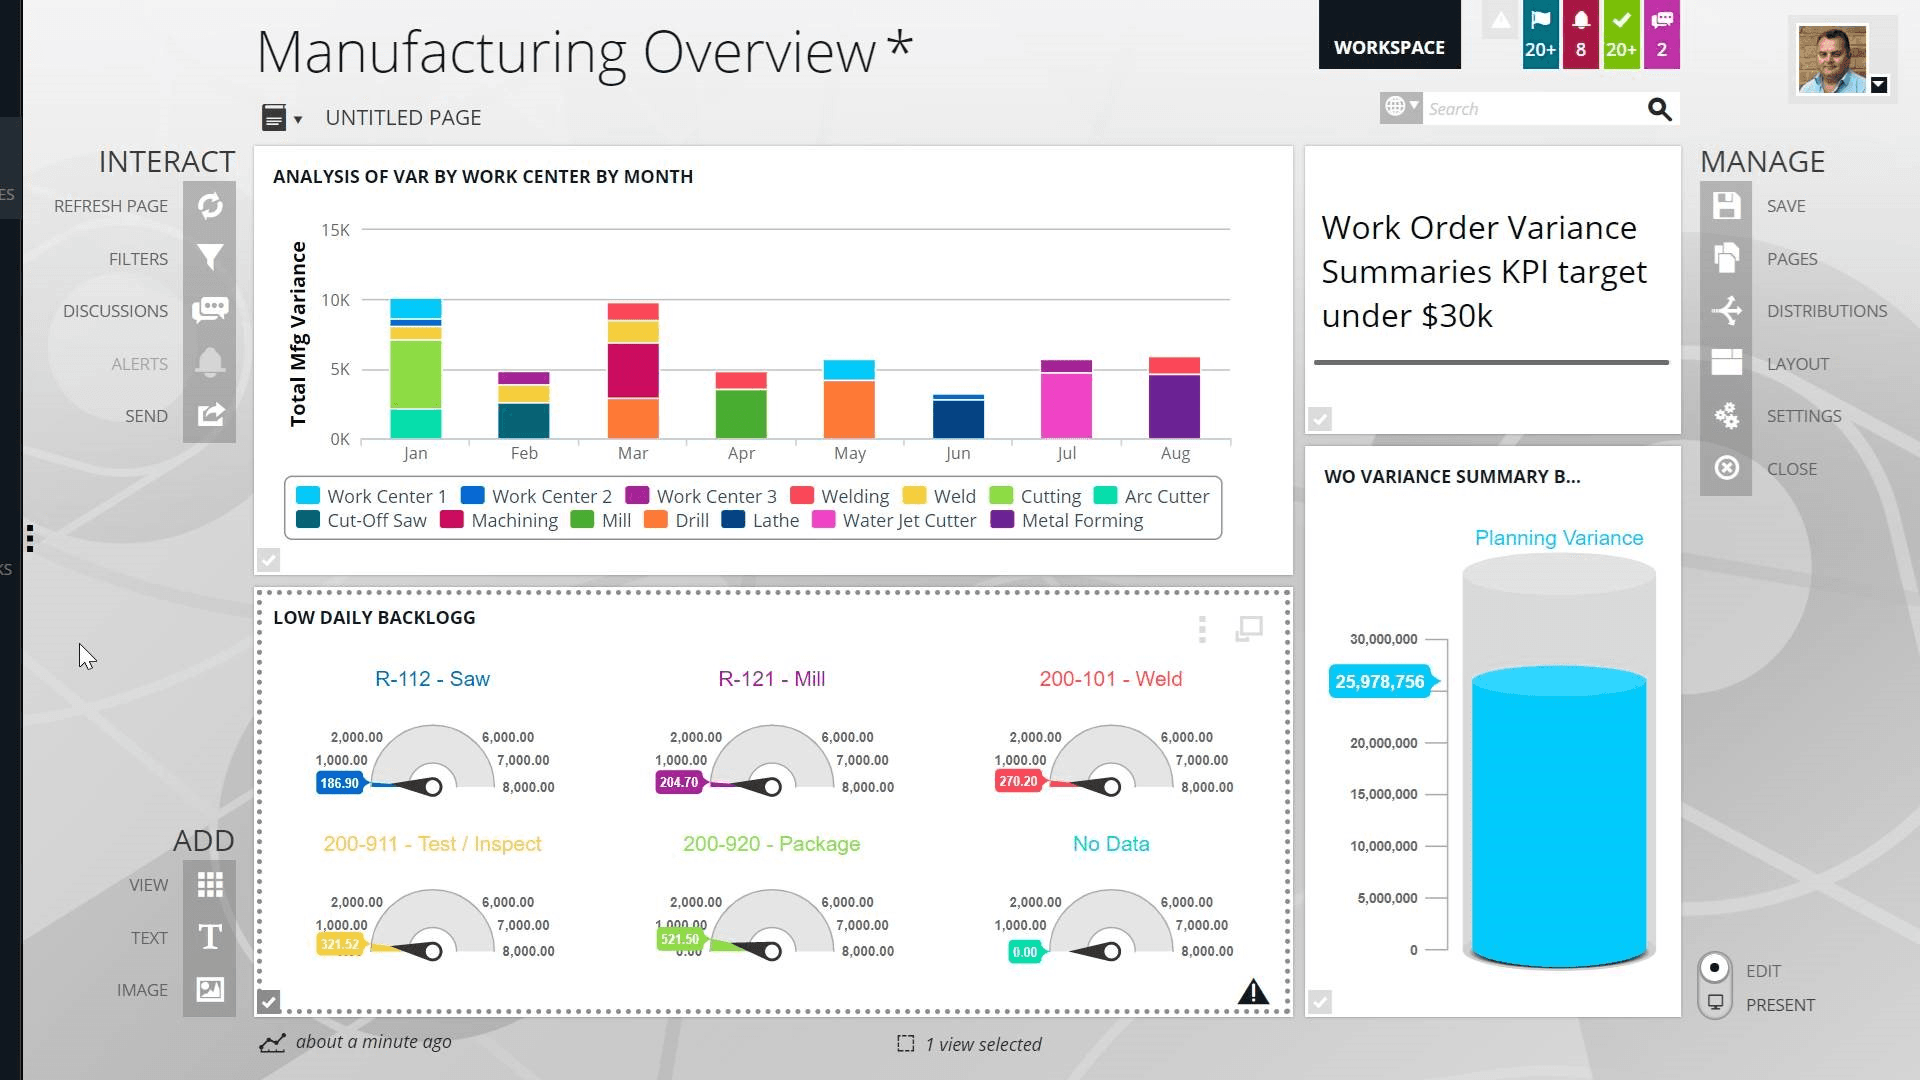Click the Send share icon
The height and width of the screenshot is (1080, 1920).
210,415
